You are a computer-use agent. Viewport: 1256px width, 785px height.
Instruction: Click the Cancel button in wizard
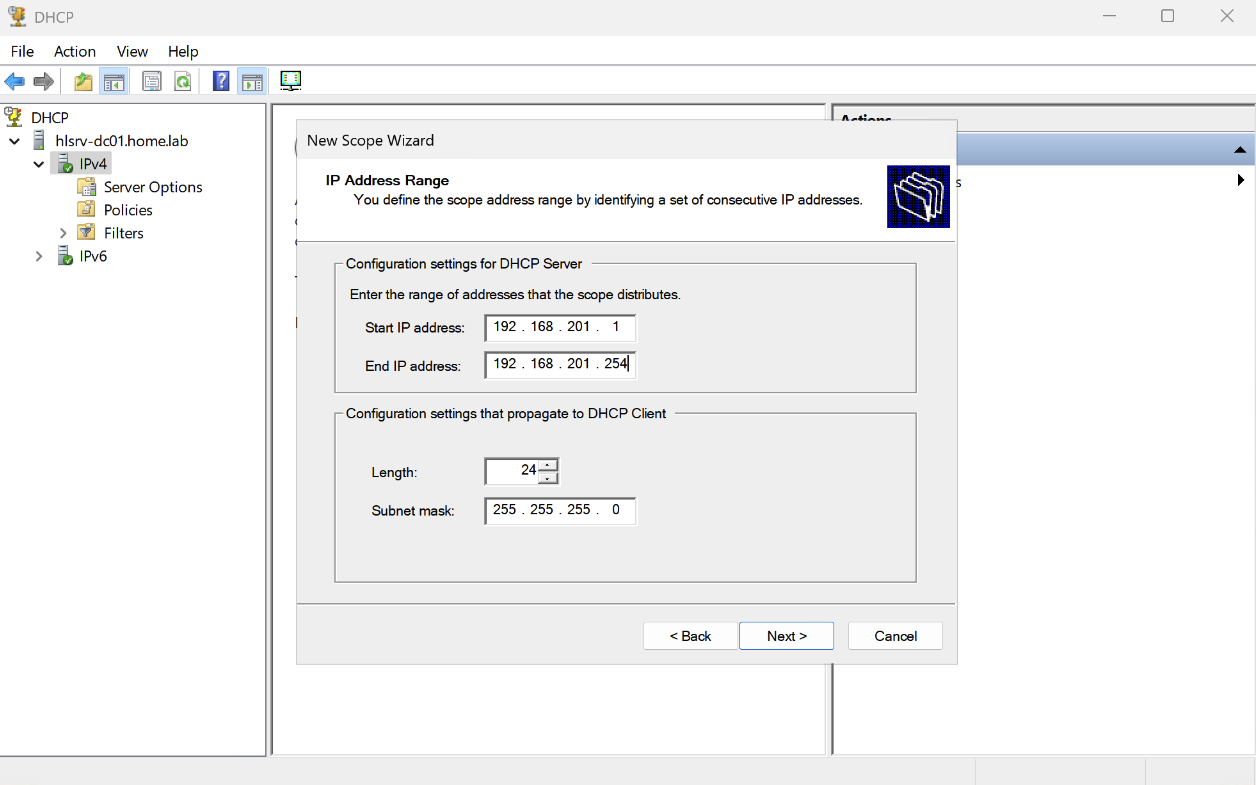[x=895, y=636]
